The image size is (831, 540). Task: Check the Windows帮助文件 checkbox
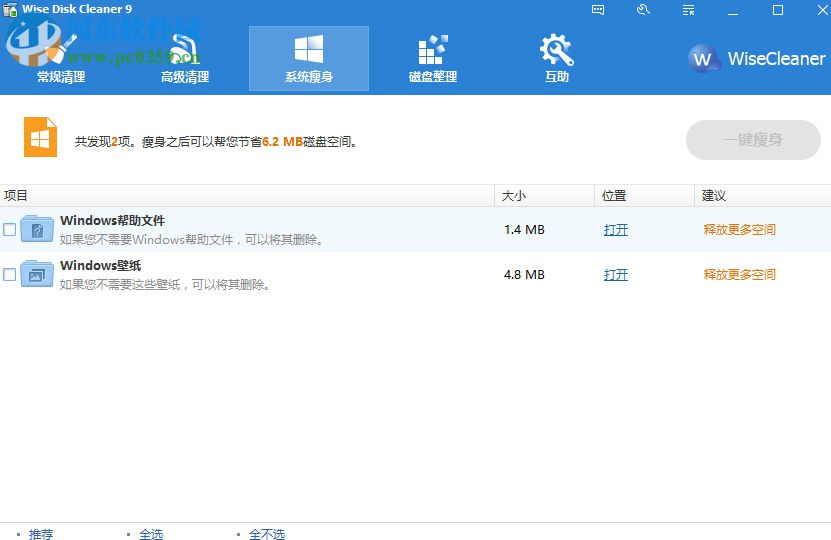(x=10, y=229)
